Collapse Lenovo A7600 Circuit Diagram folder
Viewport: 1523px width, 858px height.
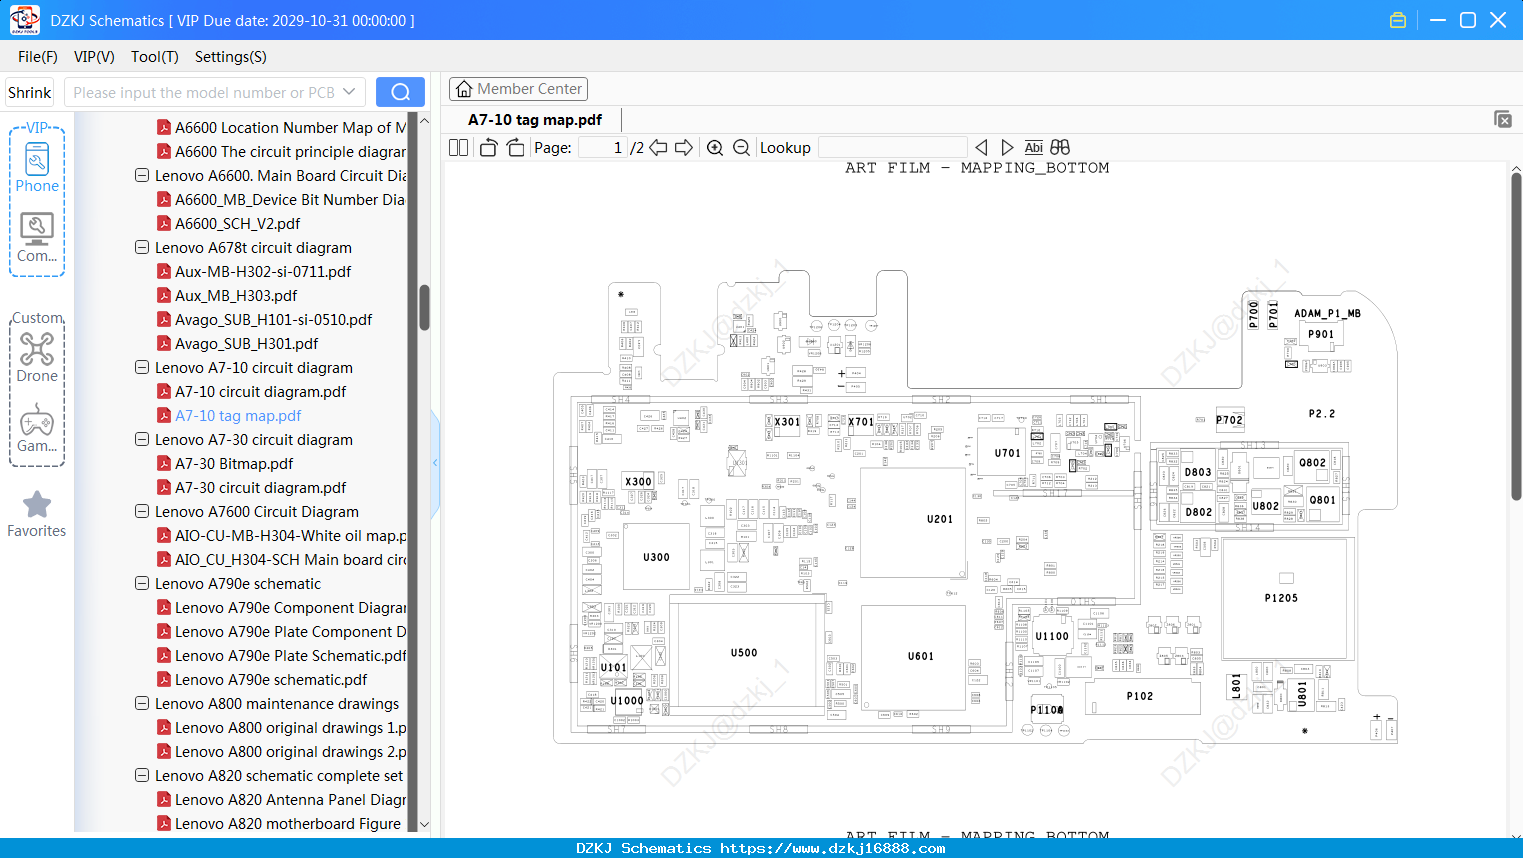(x=142, y=511)
